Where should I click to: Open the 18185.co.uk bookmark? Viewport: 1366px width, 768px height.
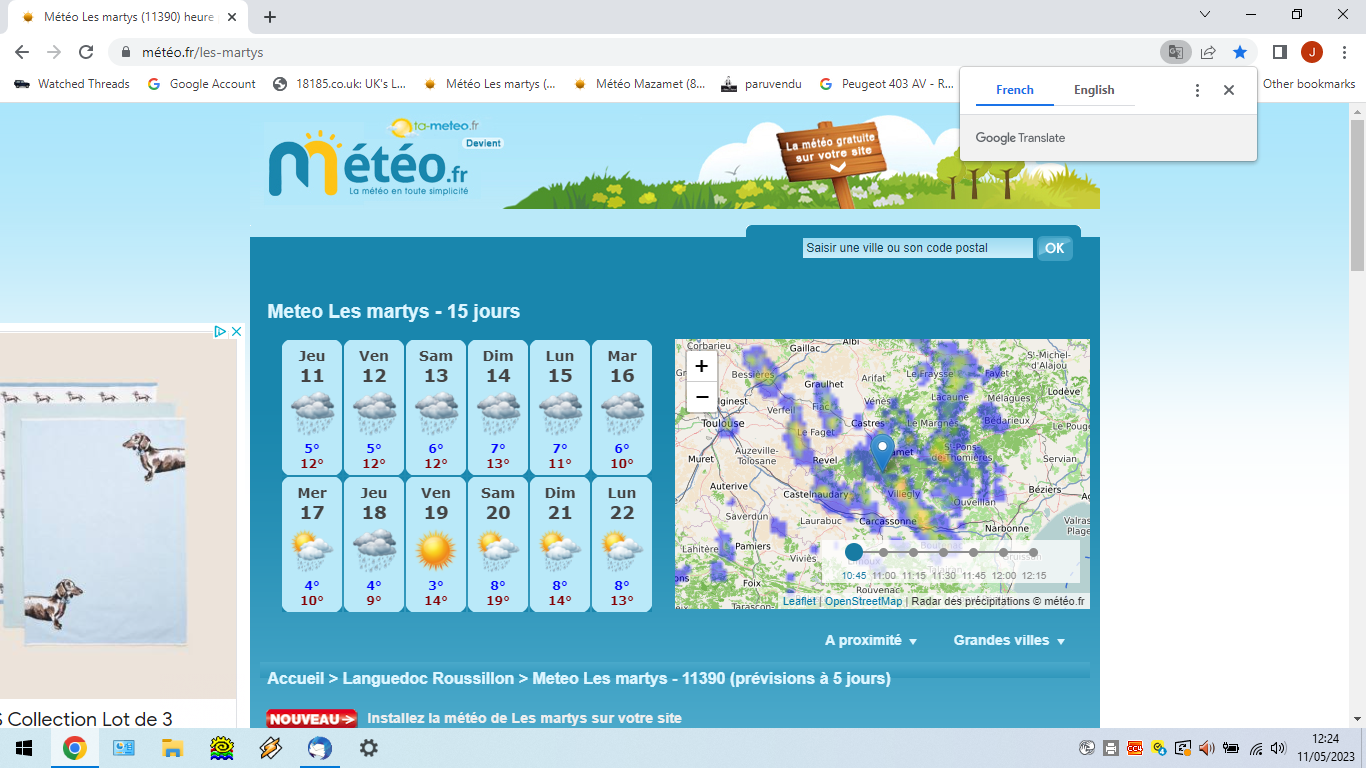tap(340, 84)
